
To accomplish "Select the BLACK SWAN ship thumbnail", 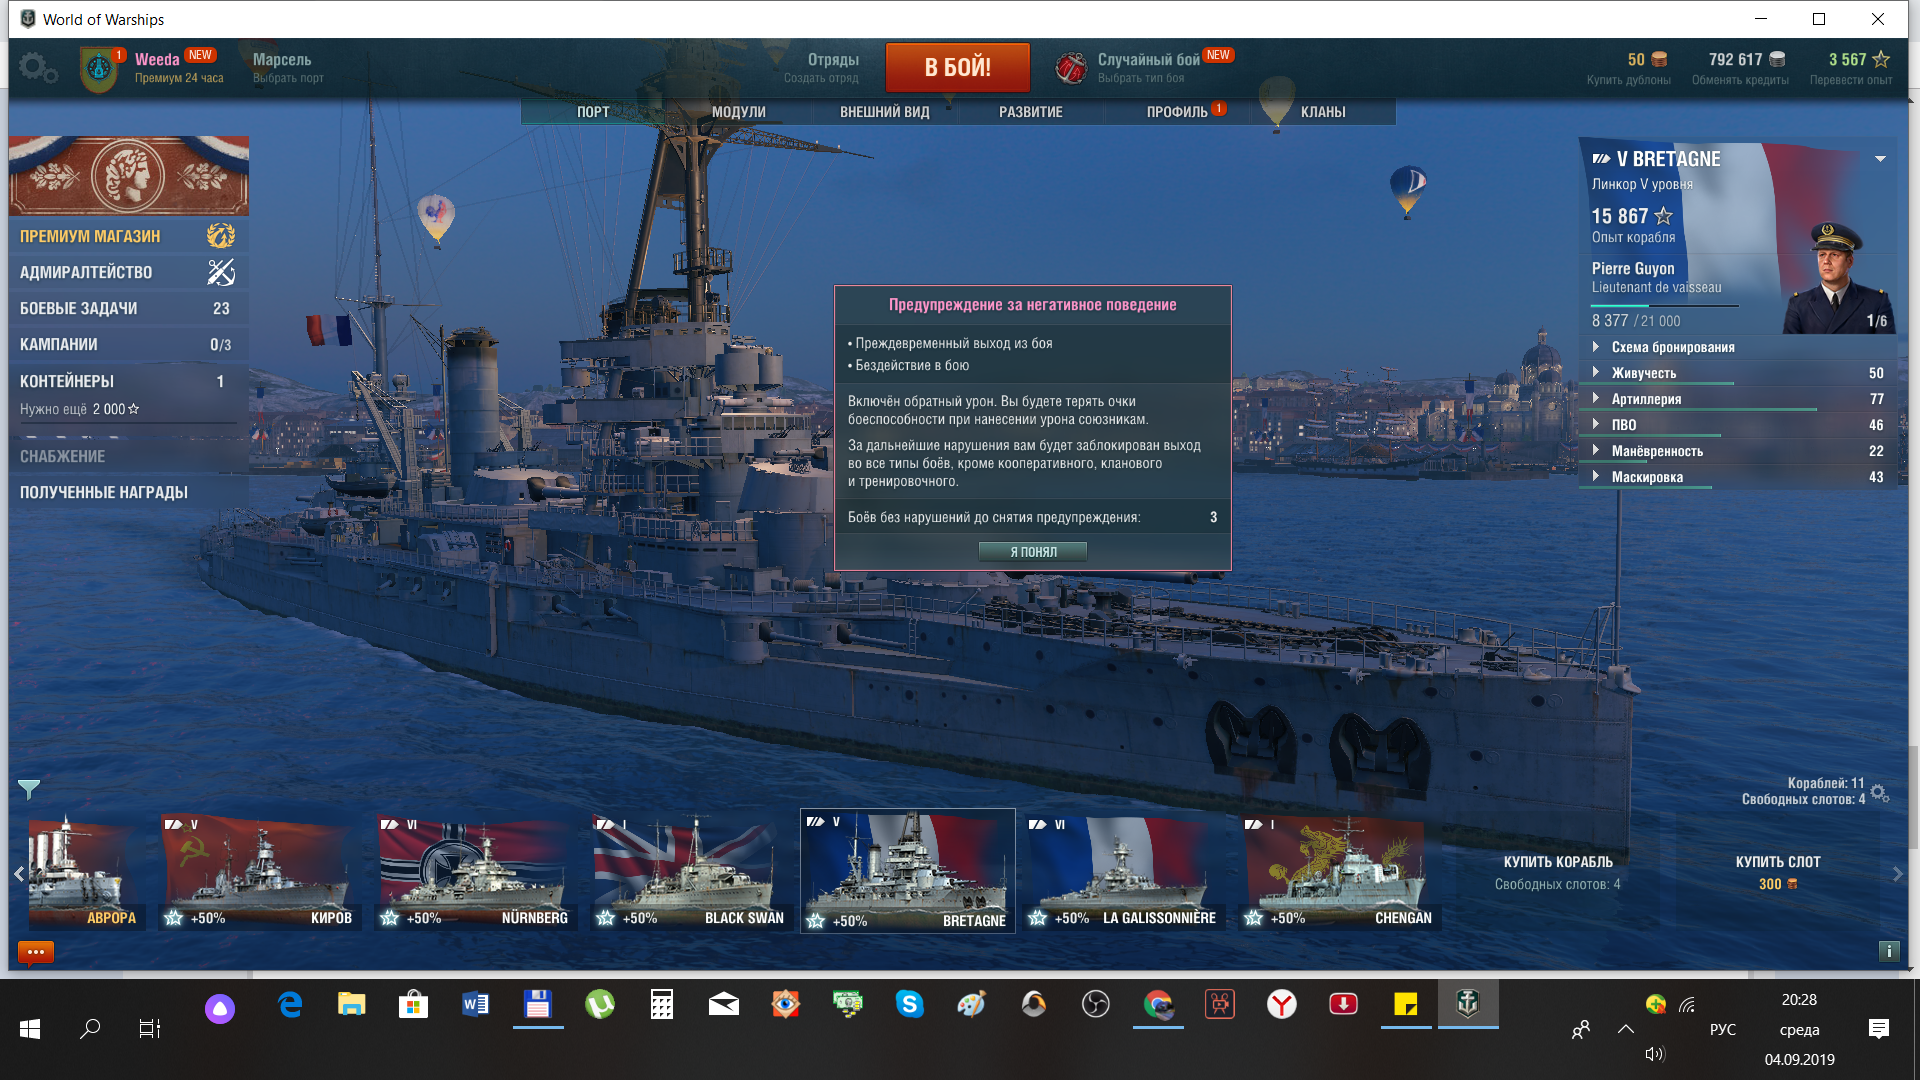I will pos(692,872).
